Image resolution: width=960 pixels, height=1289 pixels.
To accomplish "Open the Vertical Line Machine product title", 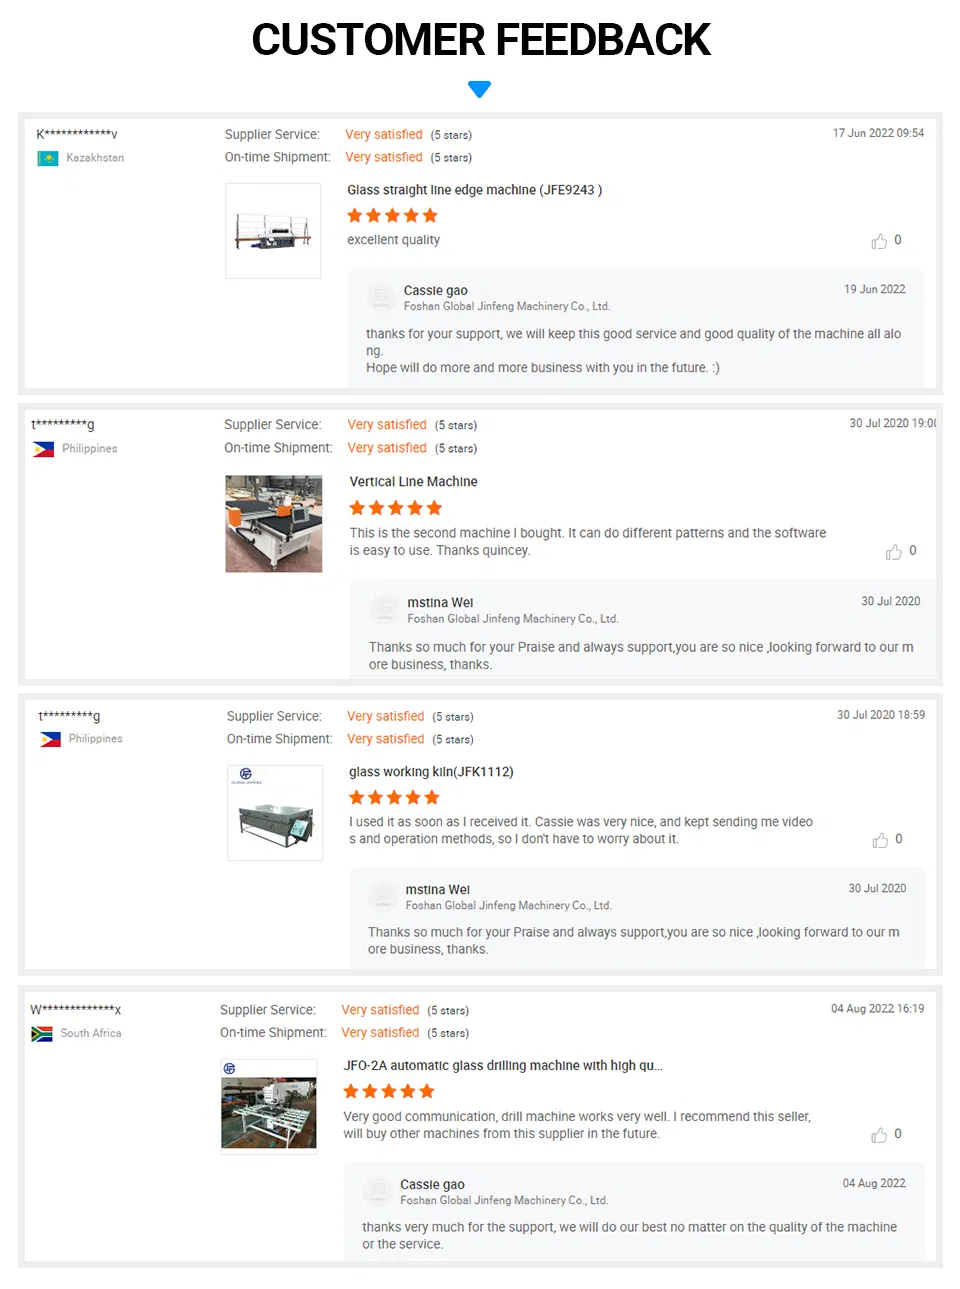I will point(414,482).
